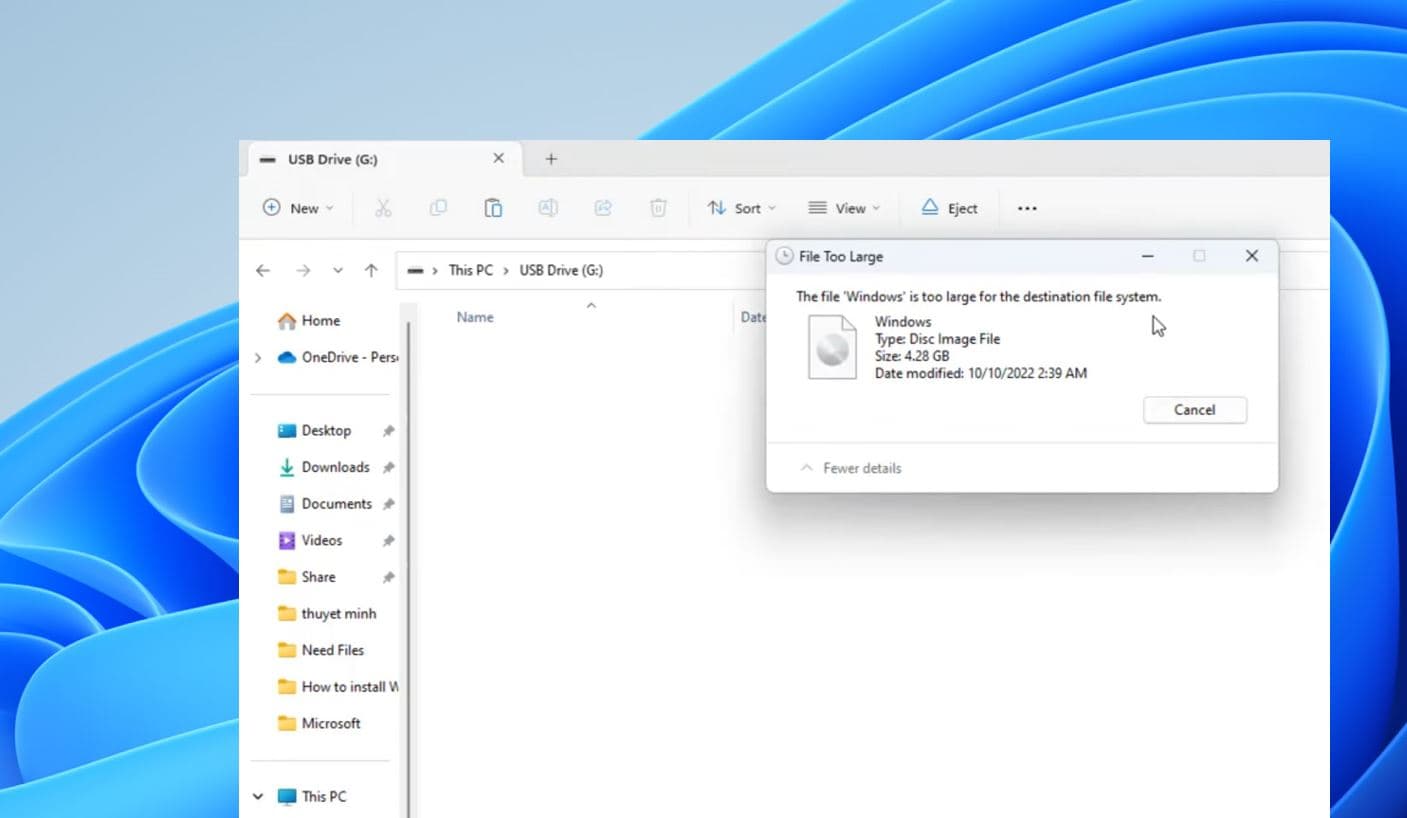The height and width of the screenshot is (818, 1407).
Task: Open the Sort dropdown menu
Action: click(x=741, y=208)
